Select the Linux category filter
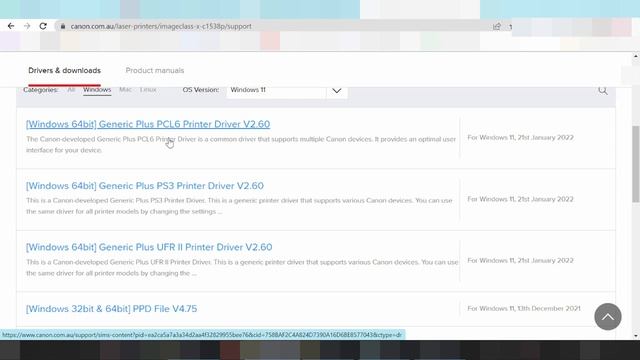The width and height of the screenshot is (640, 360). (x=148, y=90)
